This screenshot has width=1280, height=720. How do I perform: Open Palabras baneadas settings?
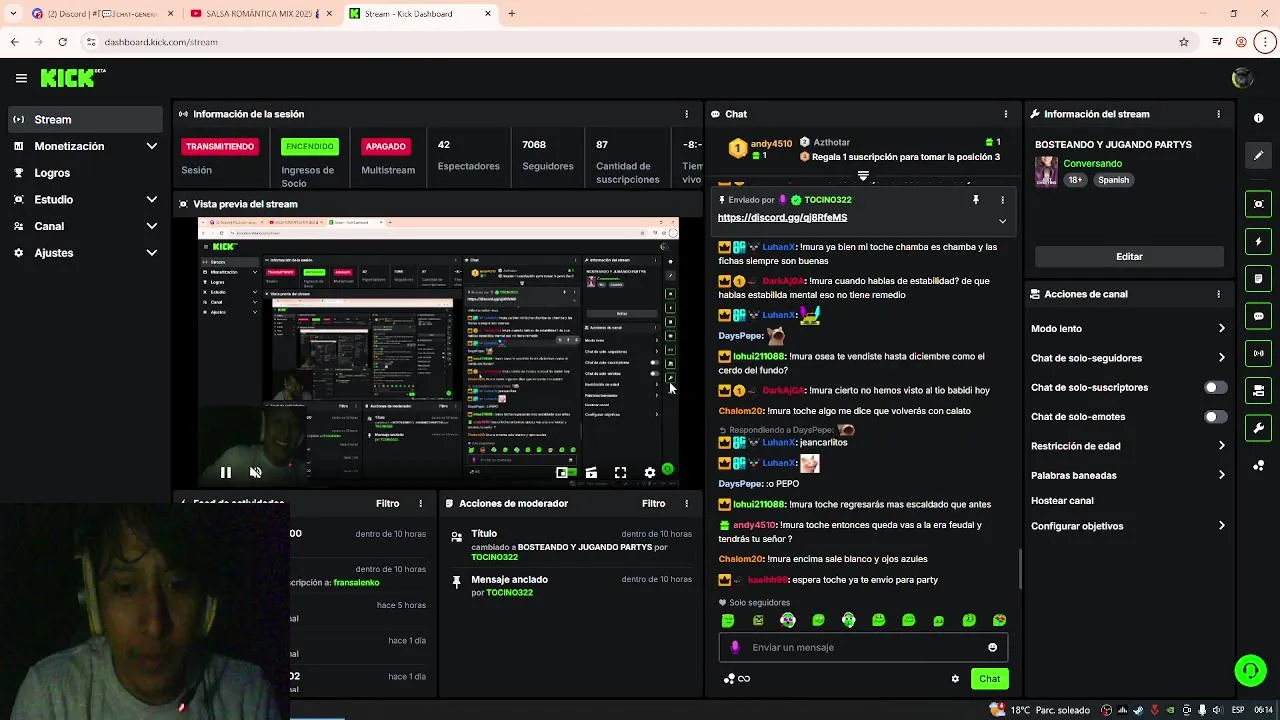(1128, 475)
